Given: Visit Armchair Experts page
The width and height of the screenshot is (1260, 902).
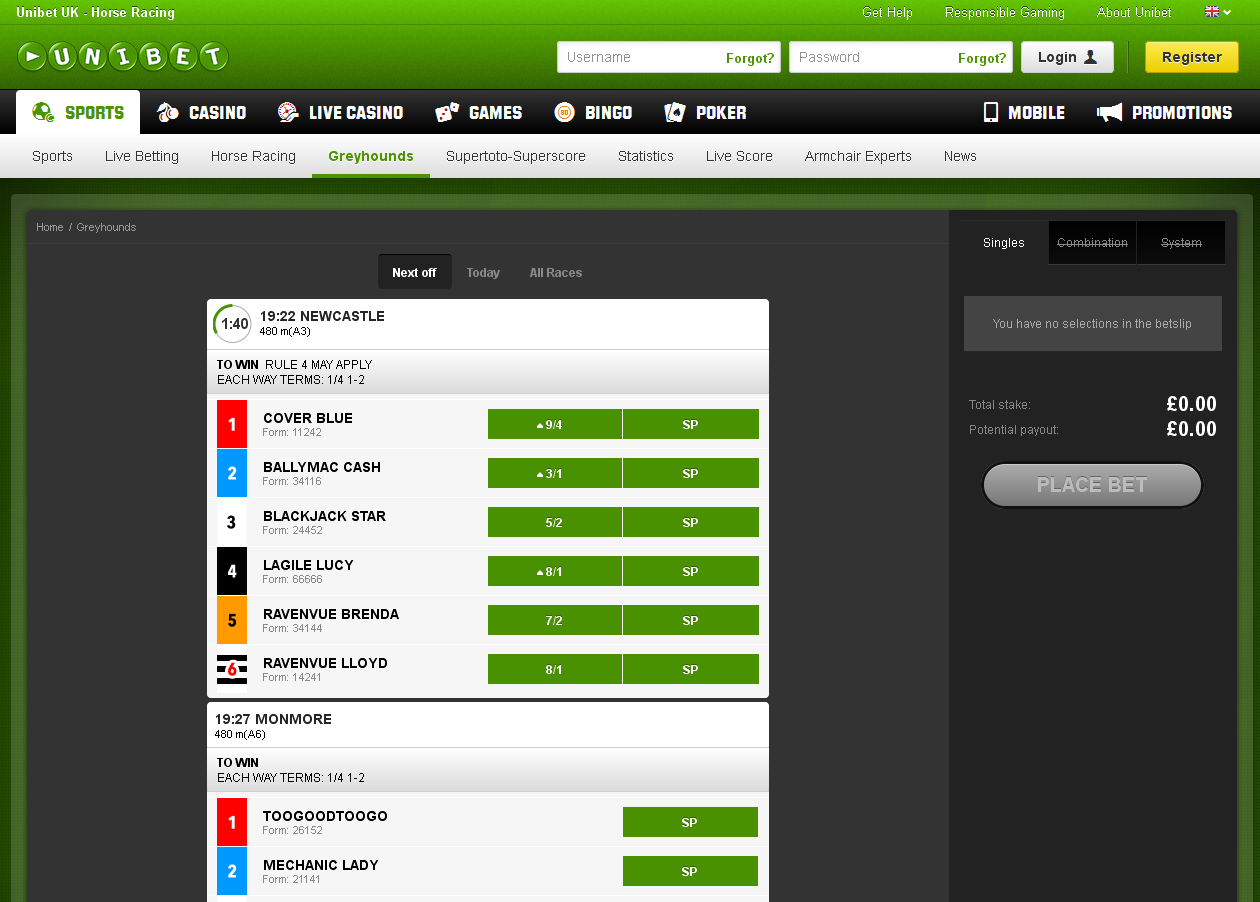Looking at the screenshot, I should [858, 156].
